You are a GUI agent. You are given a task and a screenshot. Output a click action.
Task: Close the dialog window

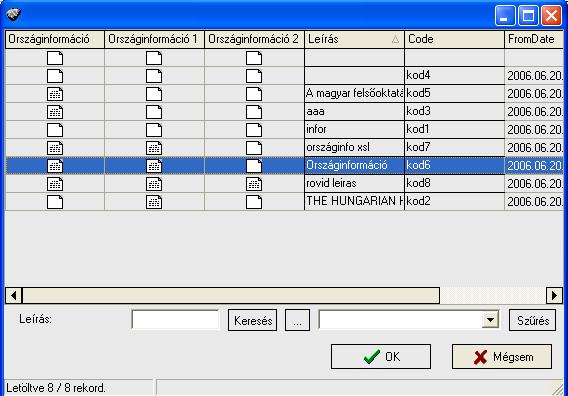click(551, 16)
